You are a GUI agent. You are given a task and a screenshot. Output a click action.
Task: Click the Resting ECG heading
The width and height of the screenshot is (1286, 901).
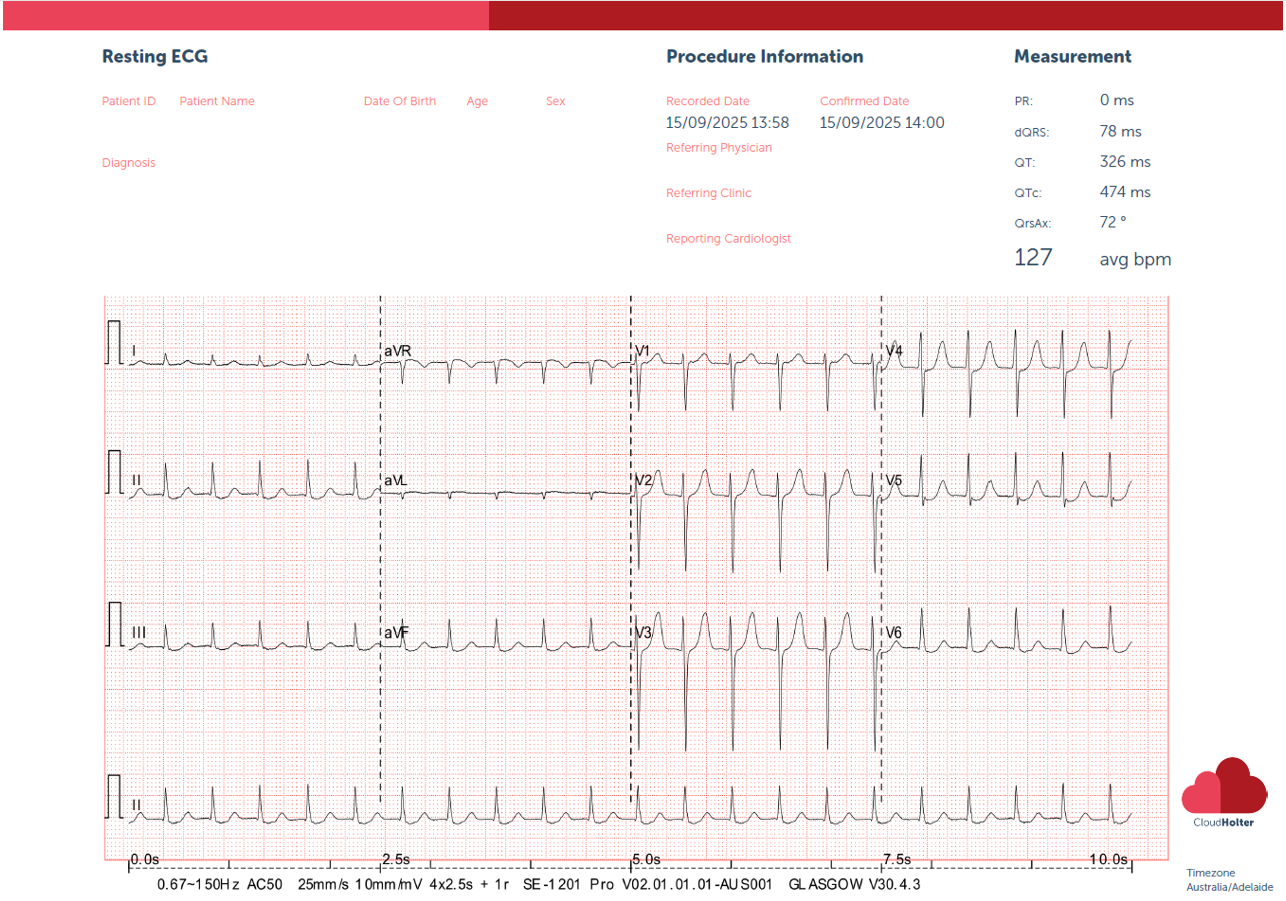coord(155,57)
